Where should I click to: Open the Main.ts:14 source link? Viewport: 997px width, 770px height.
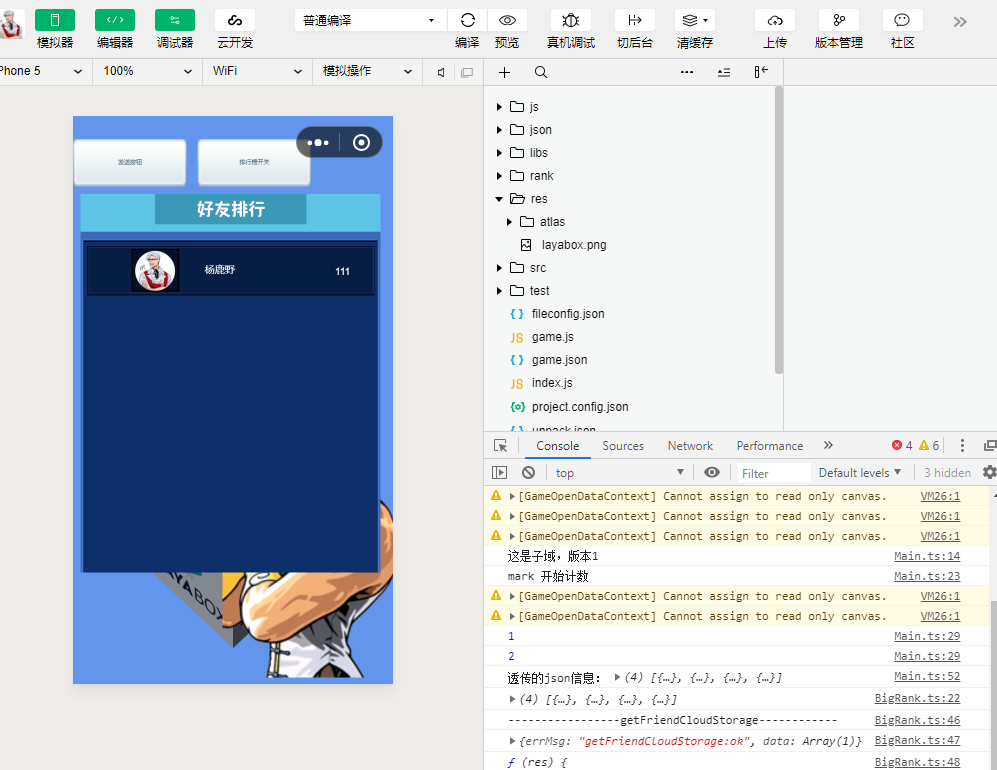click(927, 556)
